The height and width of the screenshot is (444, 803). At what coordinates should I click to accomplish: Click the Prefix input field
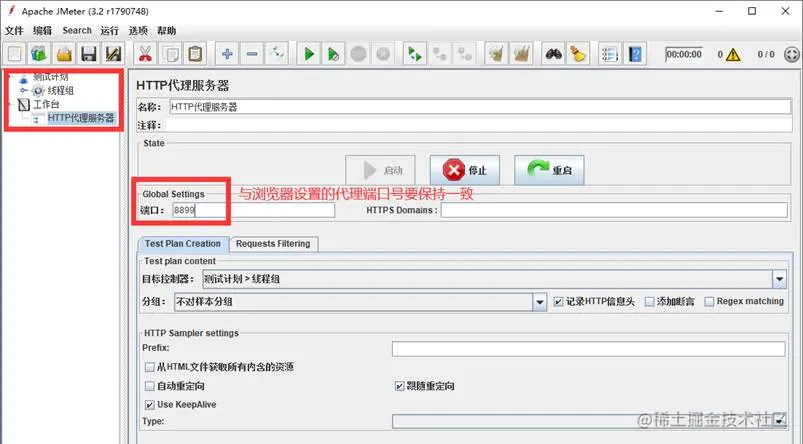(588, 349)
